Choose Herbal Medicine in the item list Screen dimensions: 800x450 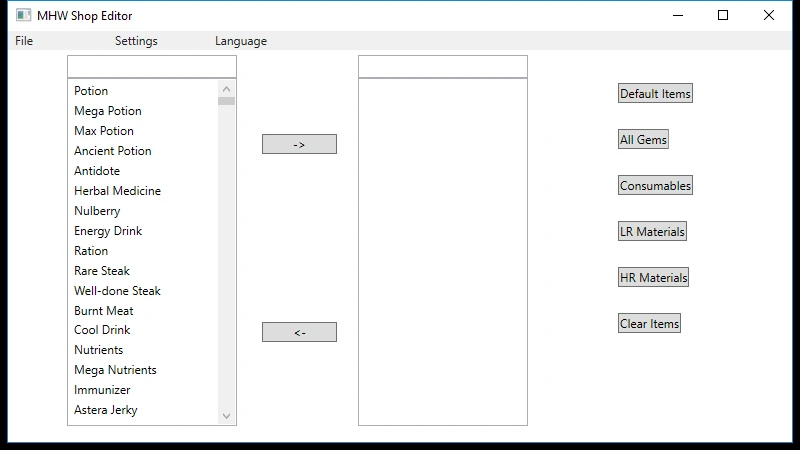click(x=117, y=191)
